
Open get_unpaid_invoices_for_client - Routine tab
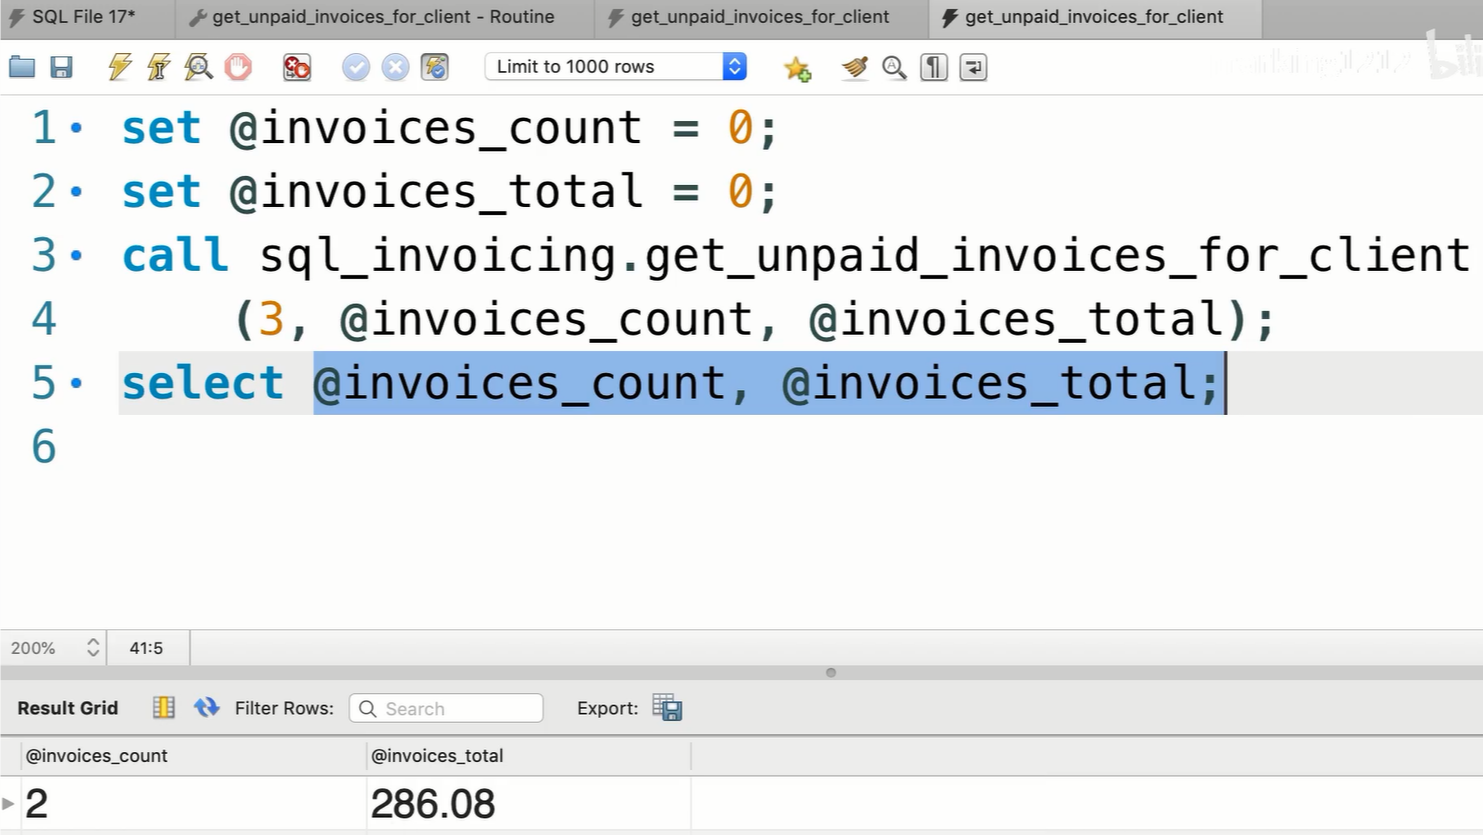point(383,17)
